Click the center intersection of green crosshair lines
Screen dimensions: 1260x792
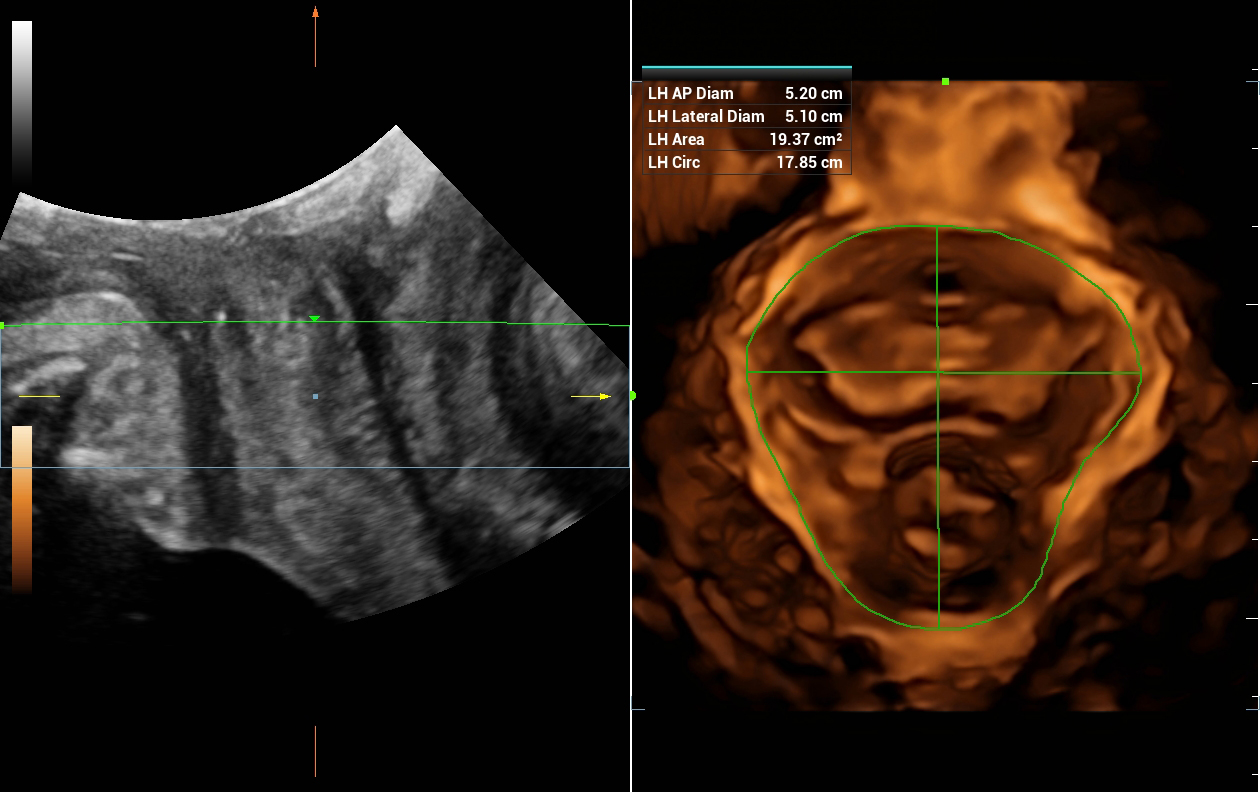(x=937, y=372)
